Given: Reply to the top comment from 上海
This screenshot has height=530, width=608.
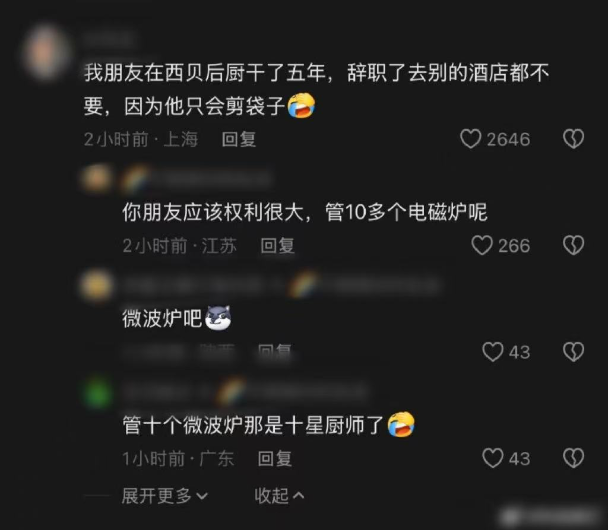Looking at the screenshot, I should point(239,139).
